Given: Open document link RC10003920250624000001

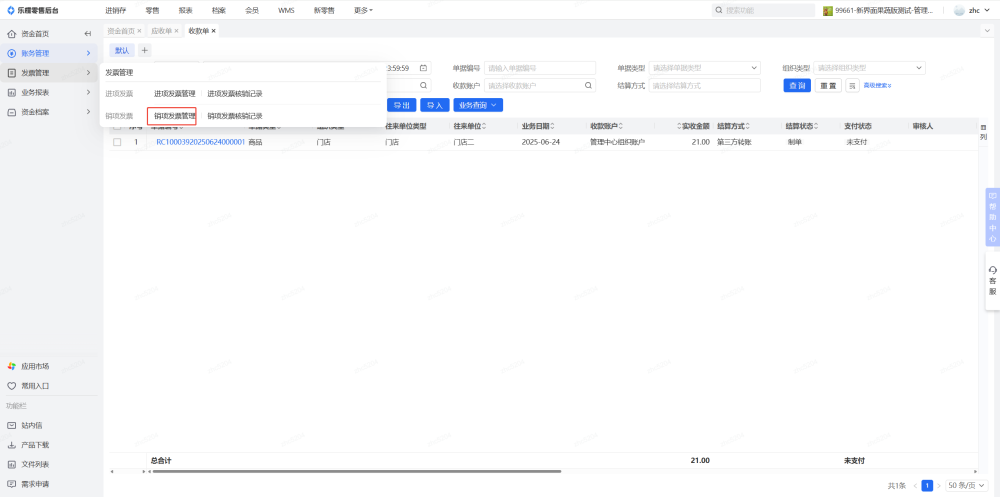Looking at the screenshot, I should (x=200, y=142).
